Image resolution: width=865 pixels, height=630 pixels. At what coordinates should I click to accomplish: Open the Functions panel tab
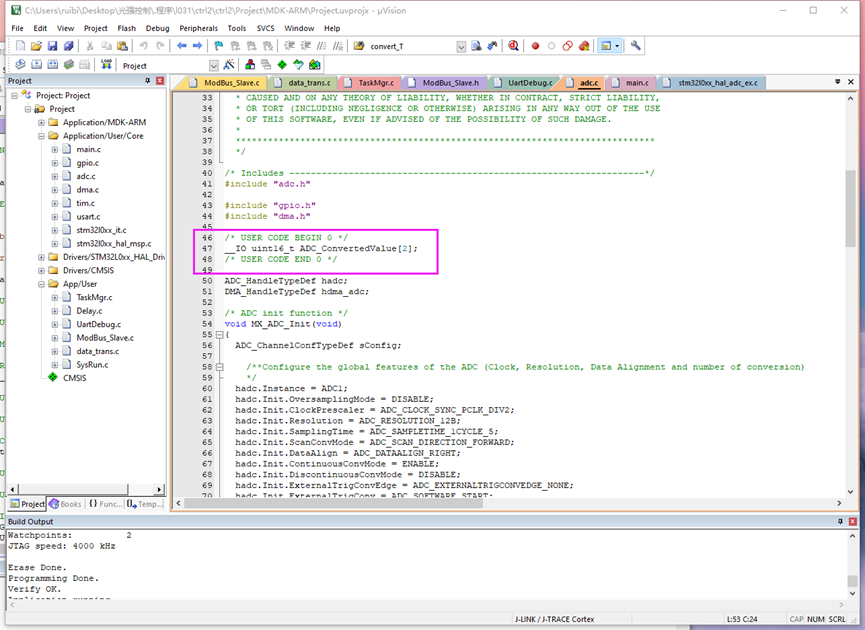click(105, 504)
